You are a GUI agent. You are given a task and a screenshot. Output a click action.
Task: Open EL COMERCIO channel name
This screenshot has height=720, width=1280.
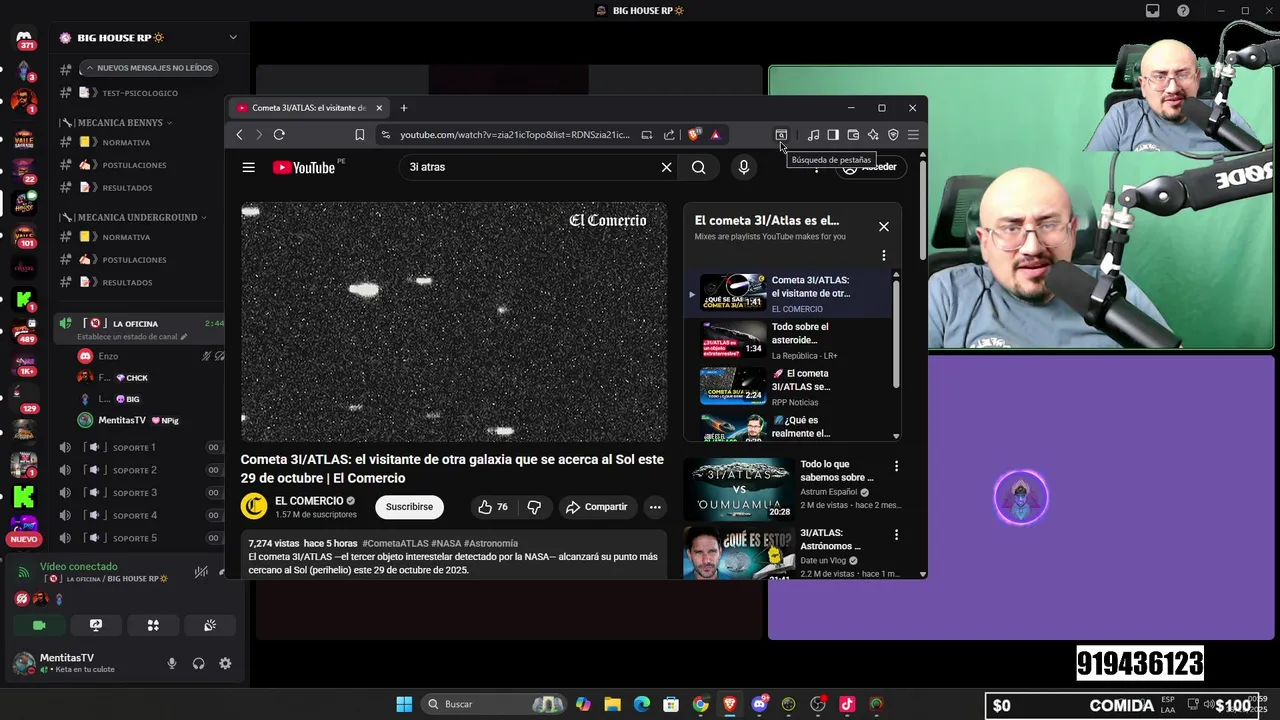[309, 501]
